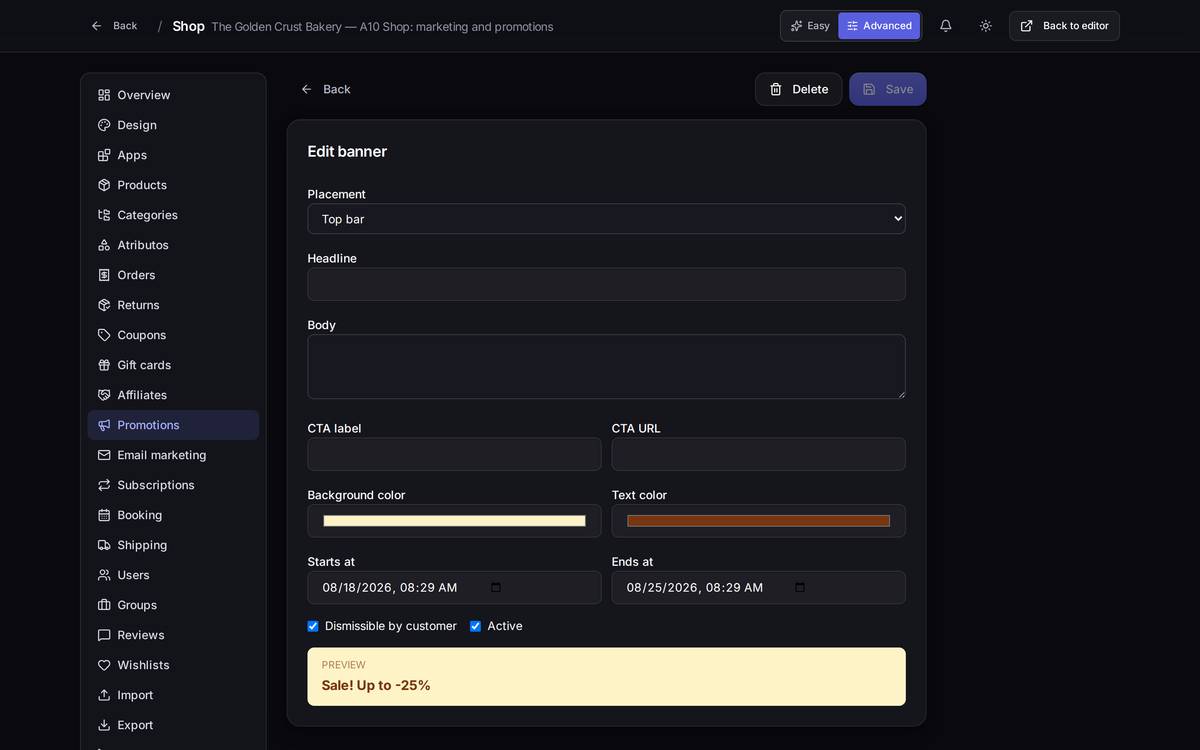Open Reviews in the sidebar
This screenshot has width=1200, height=750.
pyautogui.click(x=173, y=635)
